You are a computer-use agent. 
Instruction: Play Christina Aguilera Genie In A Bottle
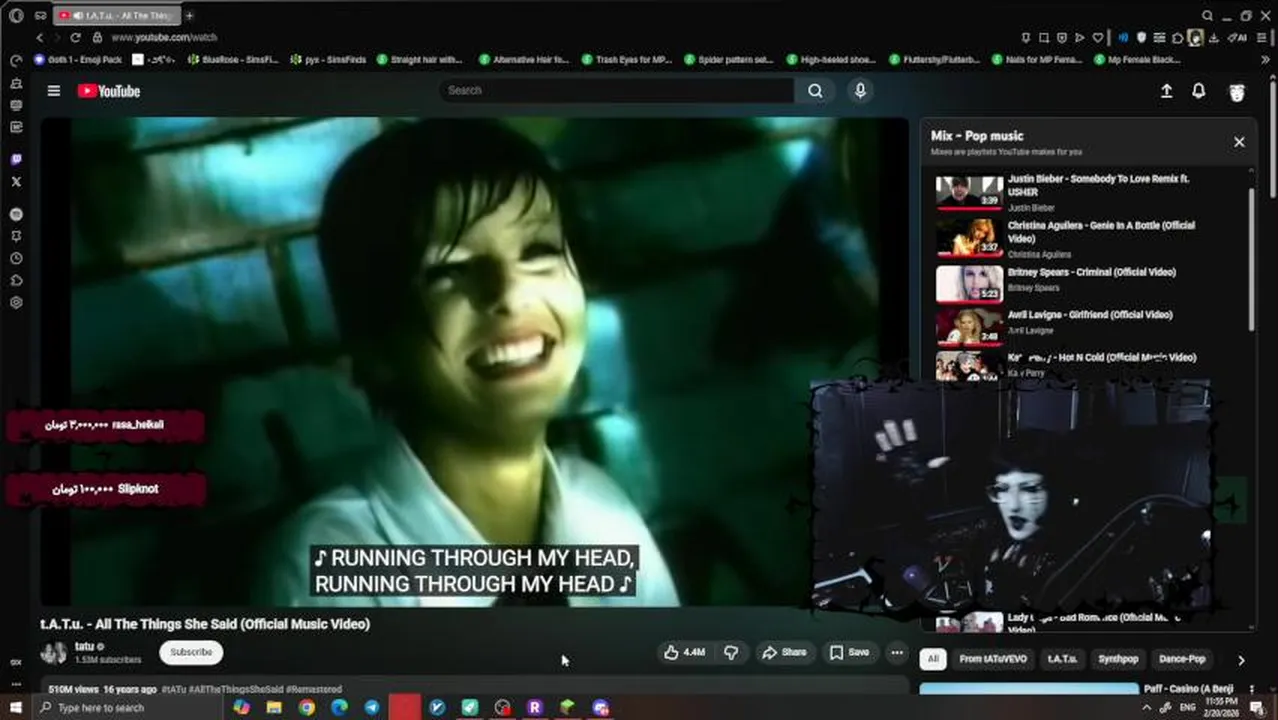click(1089, 238)
